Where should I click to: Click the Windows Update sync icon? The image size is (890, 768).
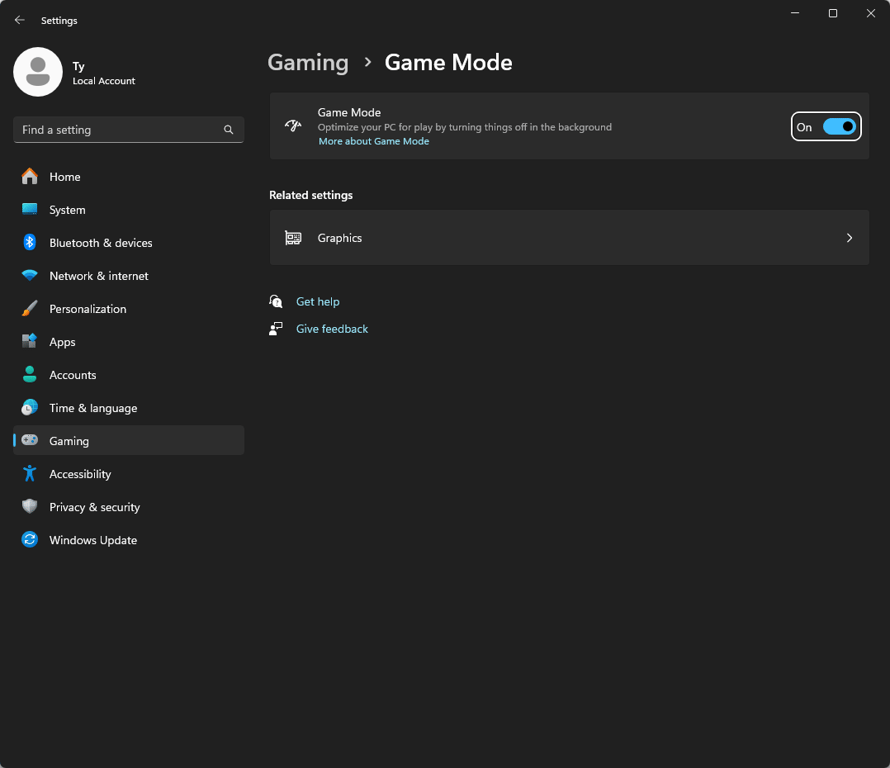[30, 540]
